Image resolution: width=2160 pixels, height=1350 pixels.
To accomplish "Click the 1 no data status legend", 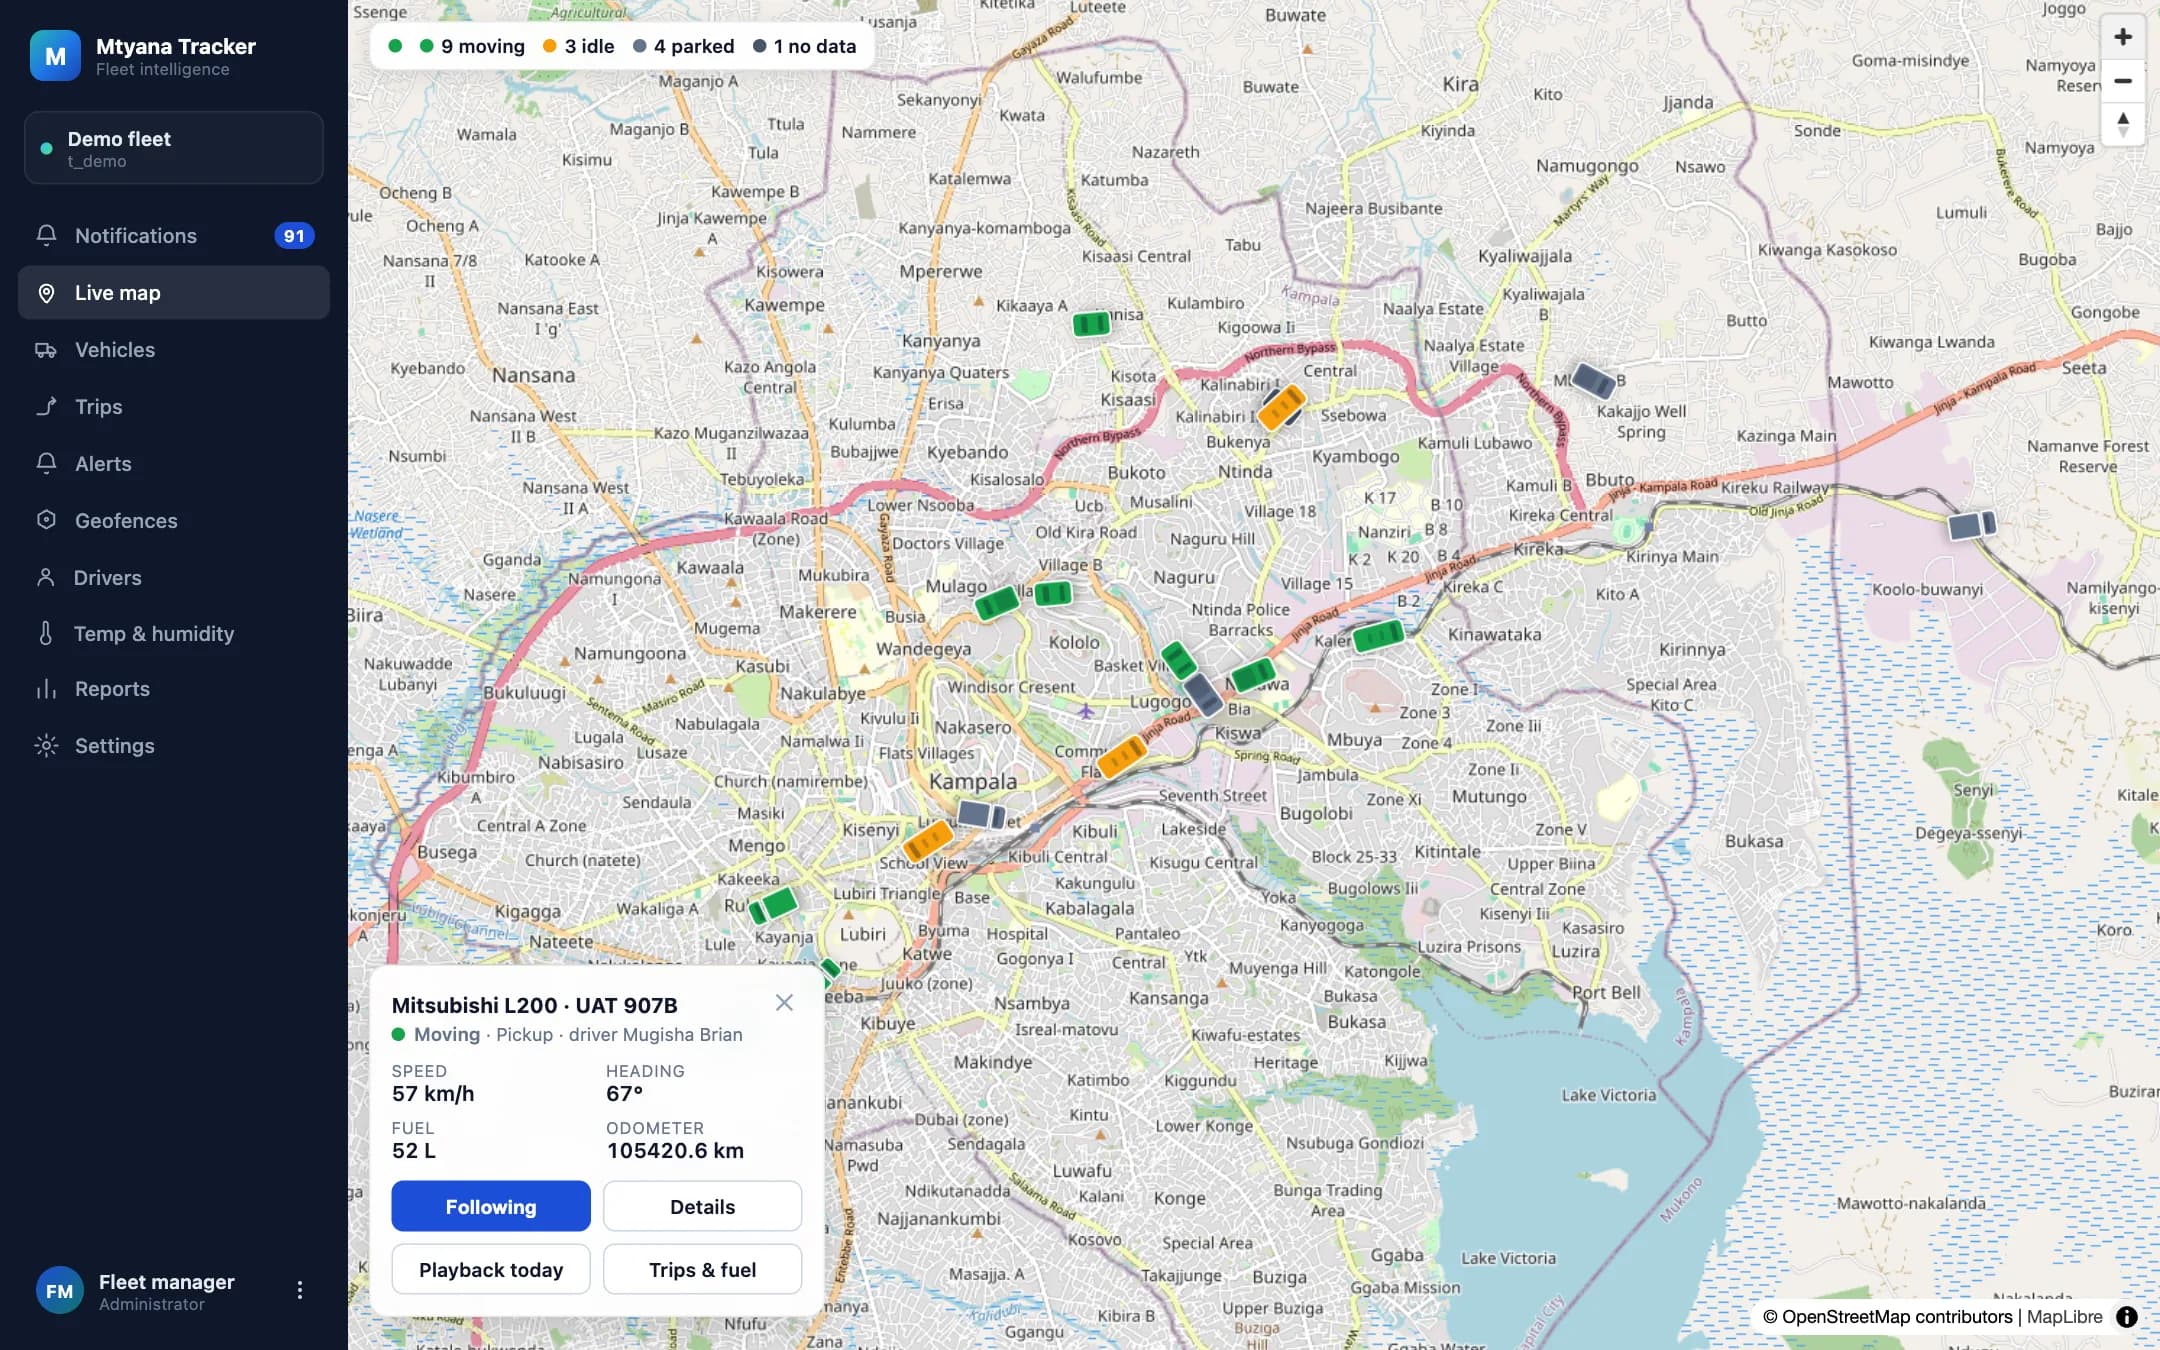I will click(805, 46).
